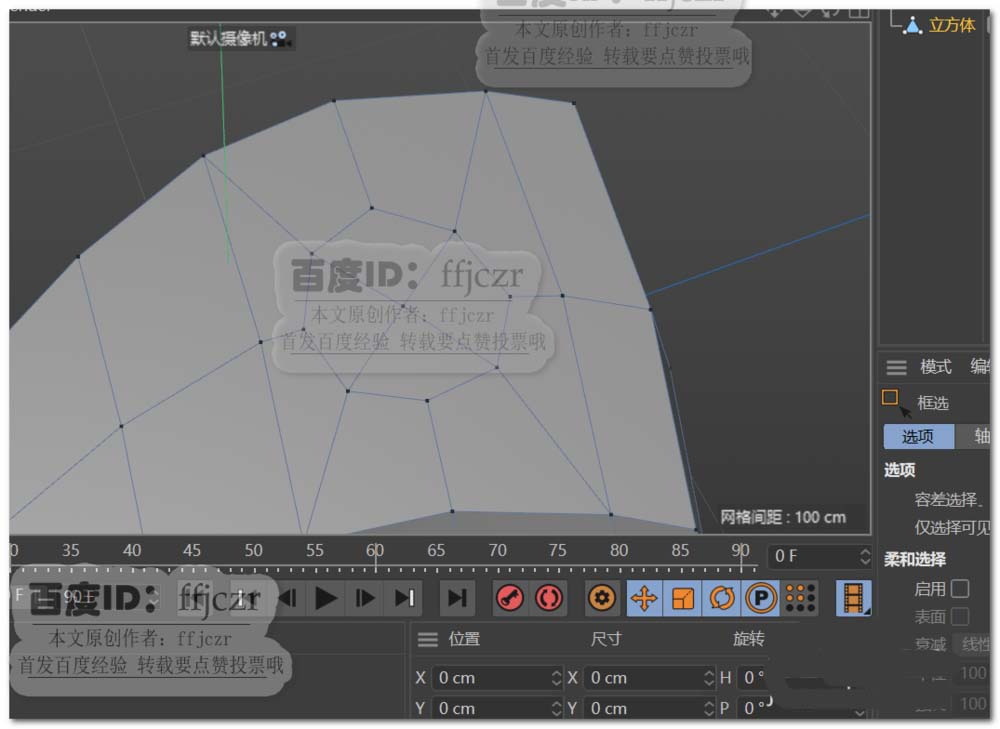The width and height of the screenshot is (1000, 729).
Task: Click the camera icon next to 默认摄像机
Action: tap(279, 40)
